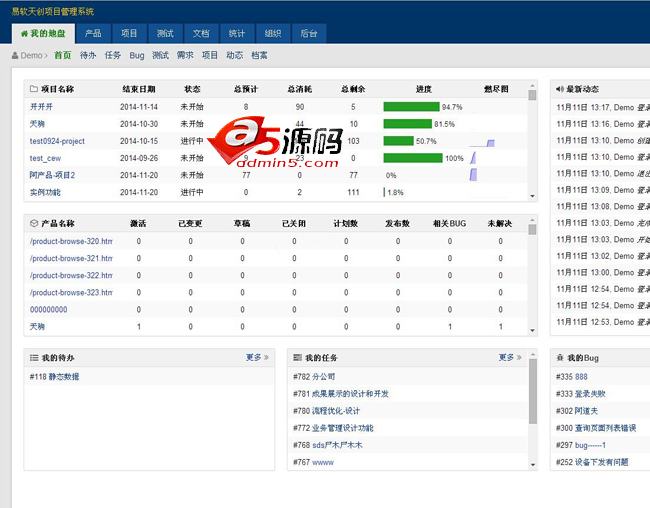Open product /product-browse-320.htm
The image size is (650, 508).
pyautogui.click(x=71, y=241)
